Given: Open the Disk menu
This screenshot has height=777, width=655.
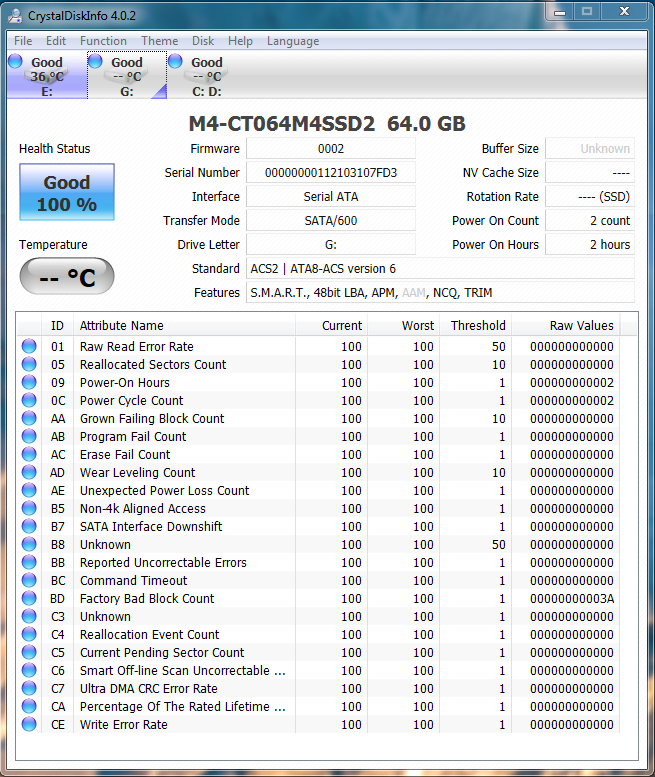Looking at the screenshot, I should [203, 41].
